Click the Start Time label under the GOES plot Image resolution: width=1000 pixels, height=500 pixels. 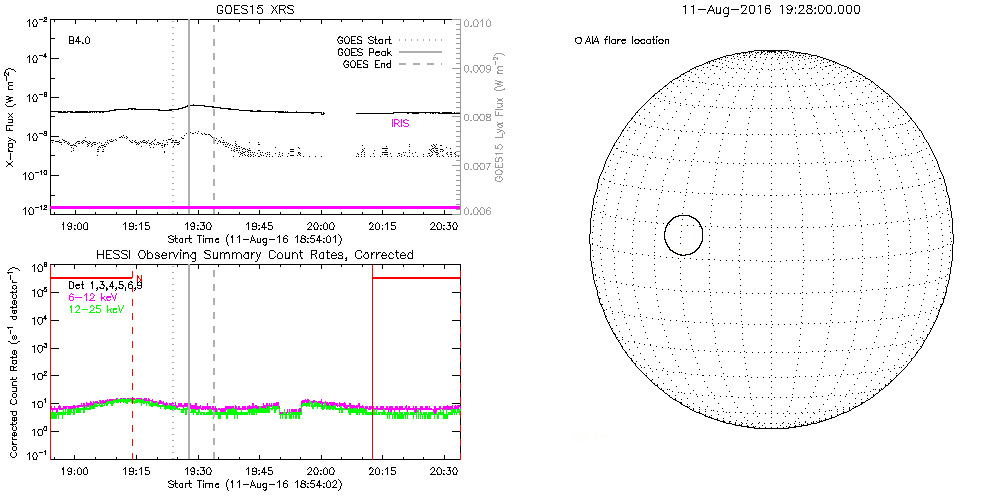point(256,240)
